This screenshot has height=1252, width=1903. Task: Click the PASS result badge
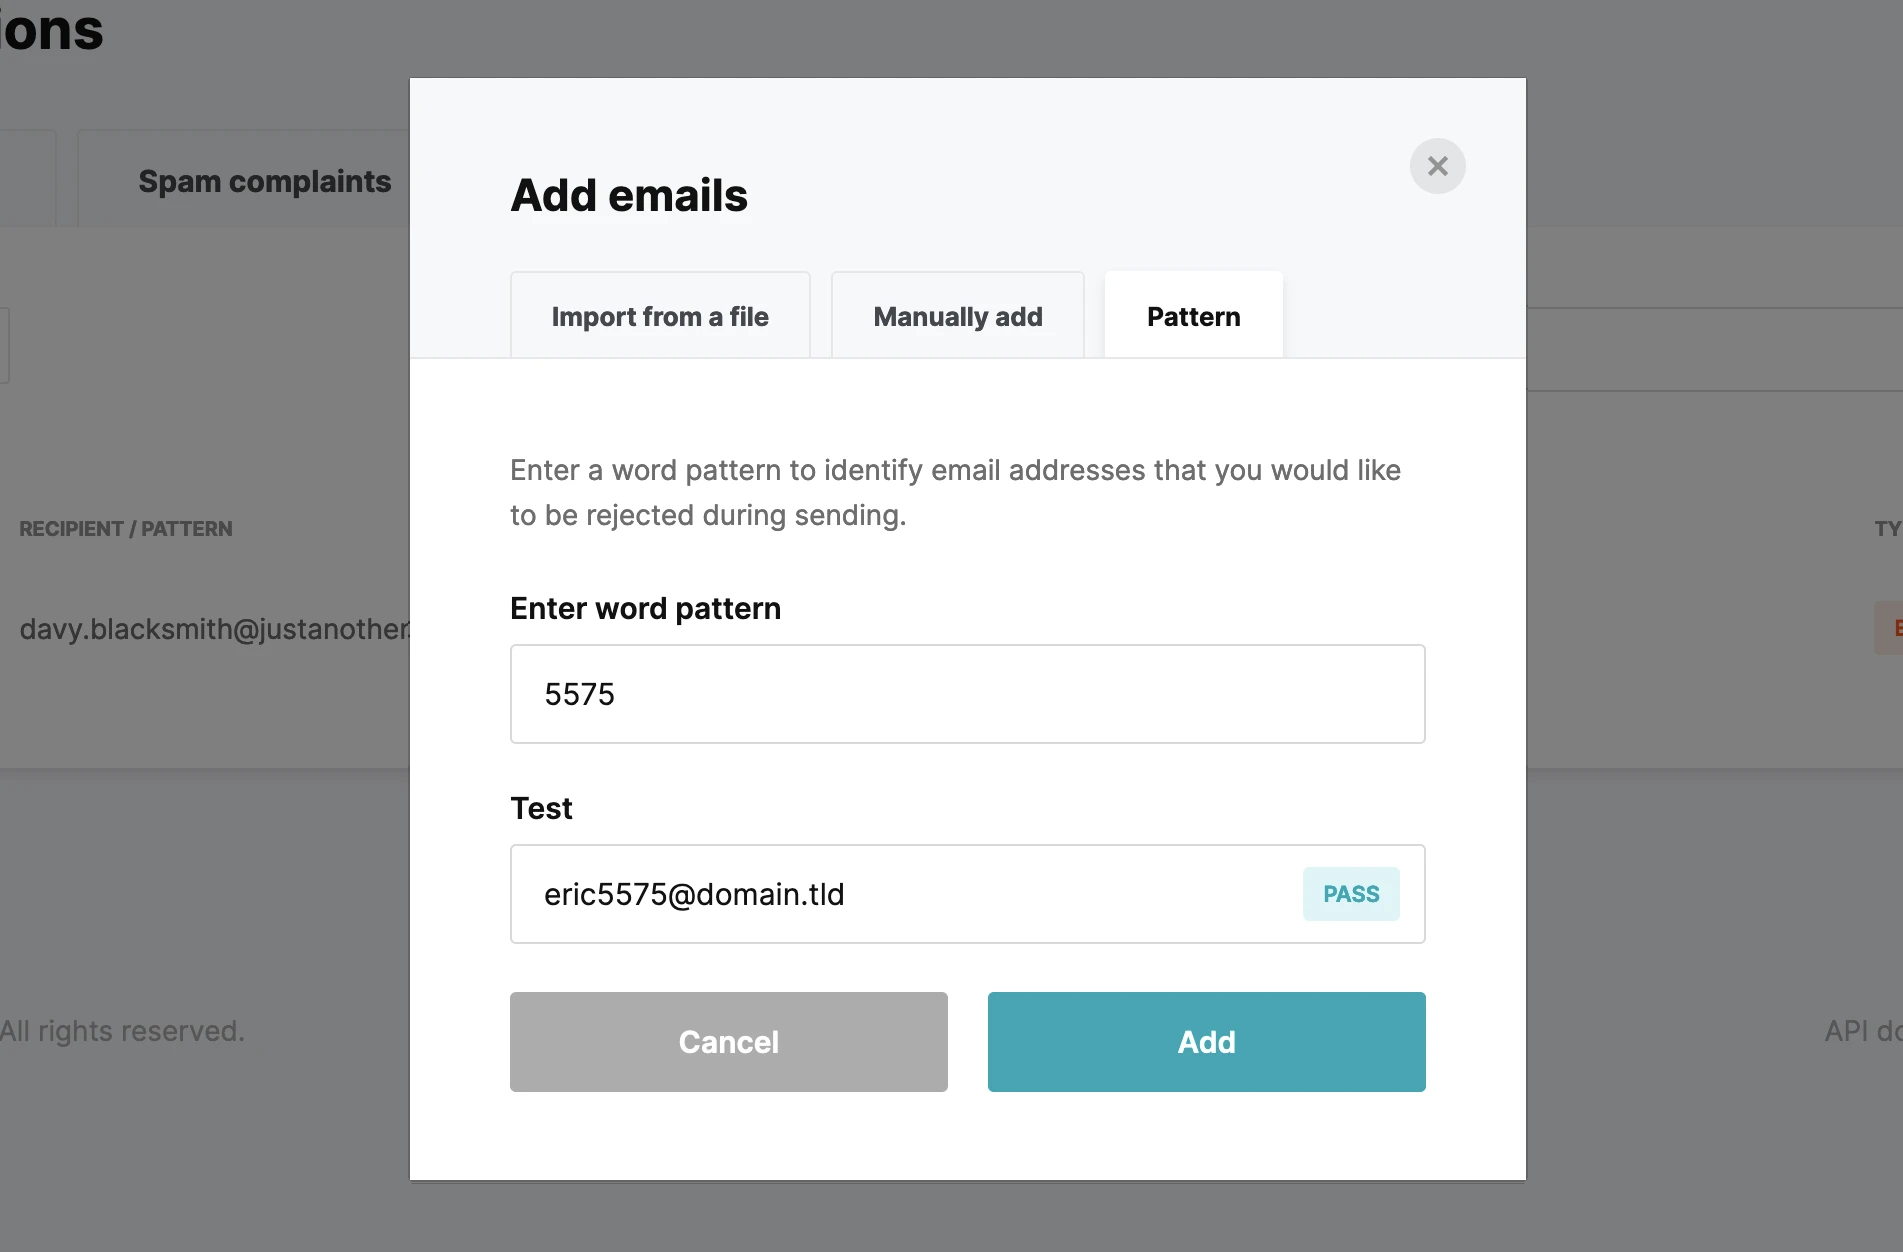point(1350,894)
